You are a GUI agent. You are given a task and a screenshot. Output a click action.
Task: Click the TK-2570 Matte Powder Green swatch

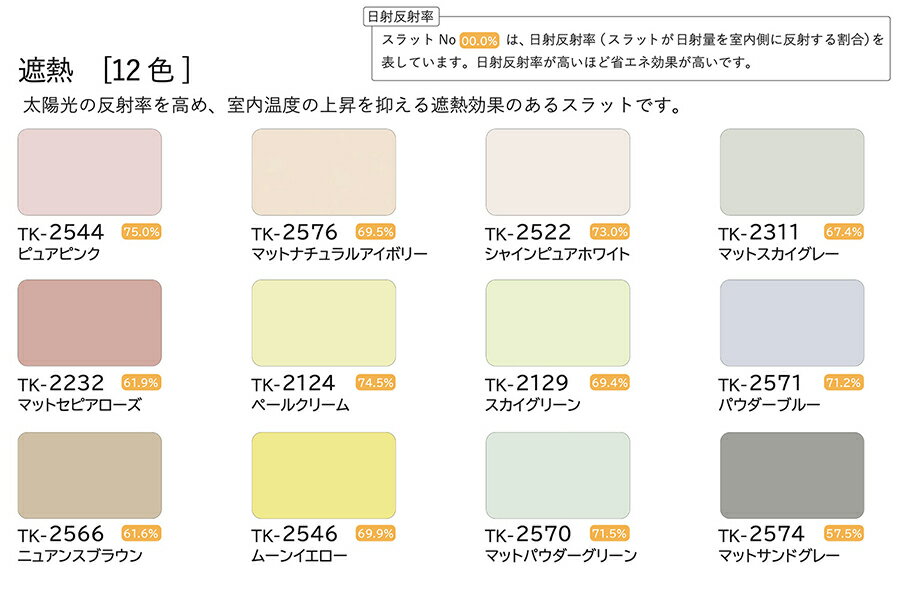(557, 475)
